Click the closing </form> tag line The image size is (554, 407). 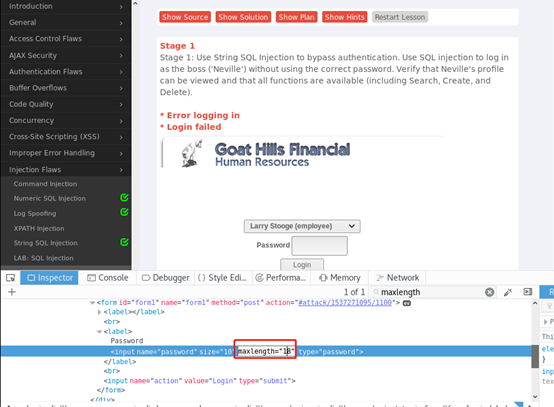(111, 390)
